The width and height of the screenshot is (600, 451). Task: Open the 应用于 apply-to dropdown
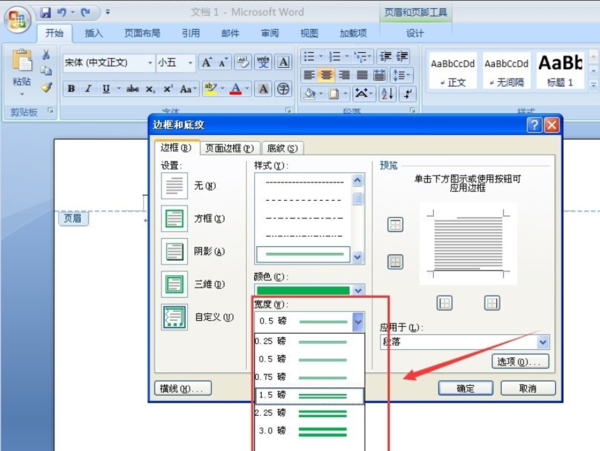click(x=543, y=342)
